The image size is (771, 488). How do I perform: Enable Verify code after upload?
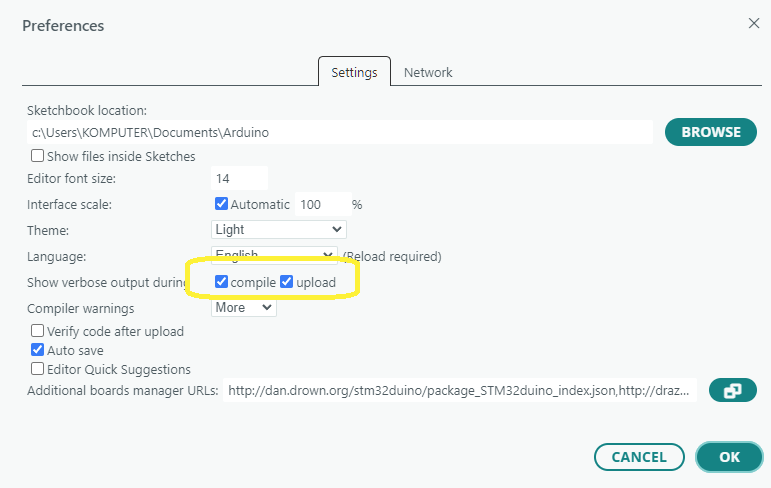[x=37, y=331]
